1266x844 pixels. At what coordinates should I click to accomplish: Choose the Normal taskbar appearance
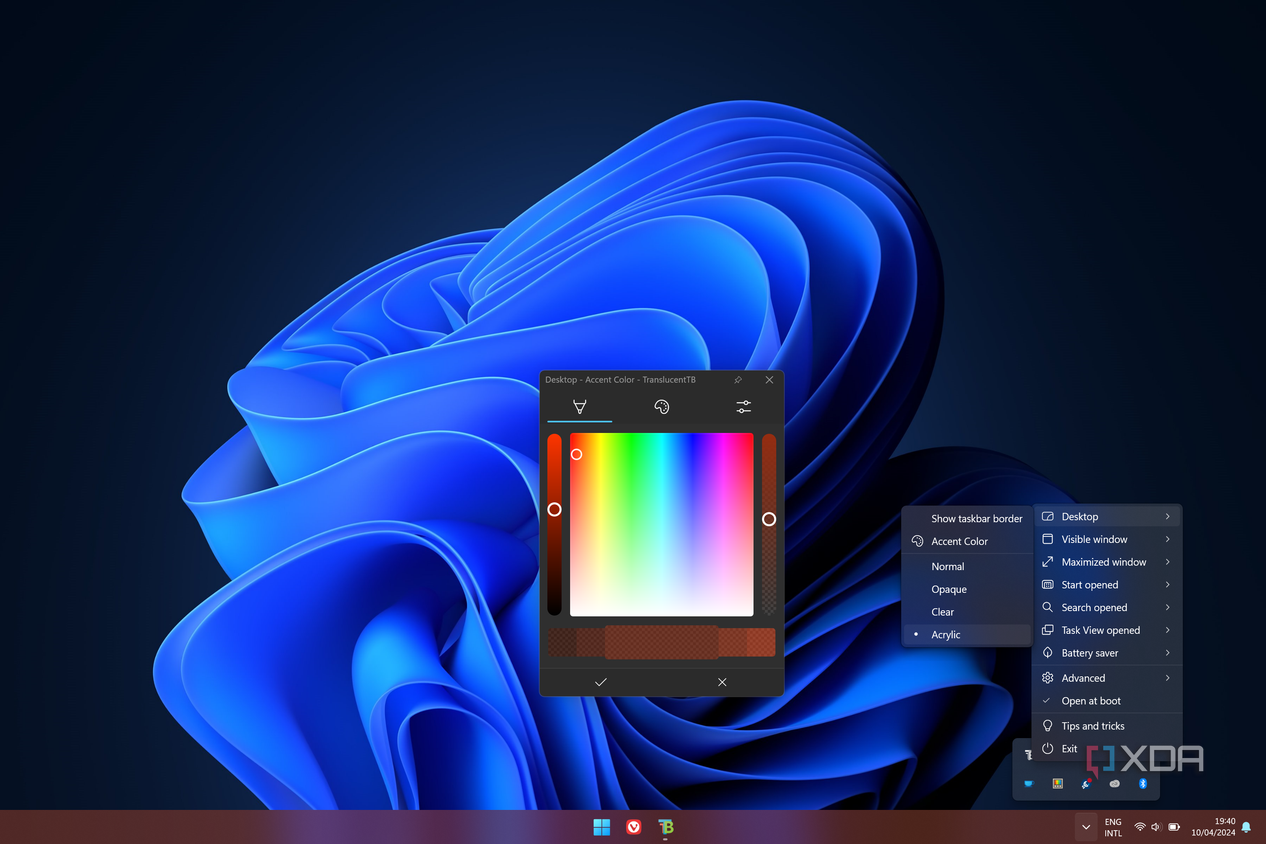click(x=967, y=566)
